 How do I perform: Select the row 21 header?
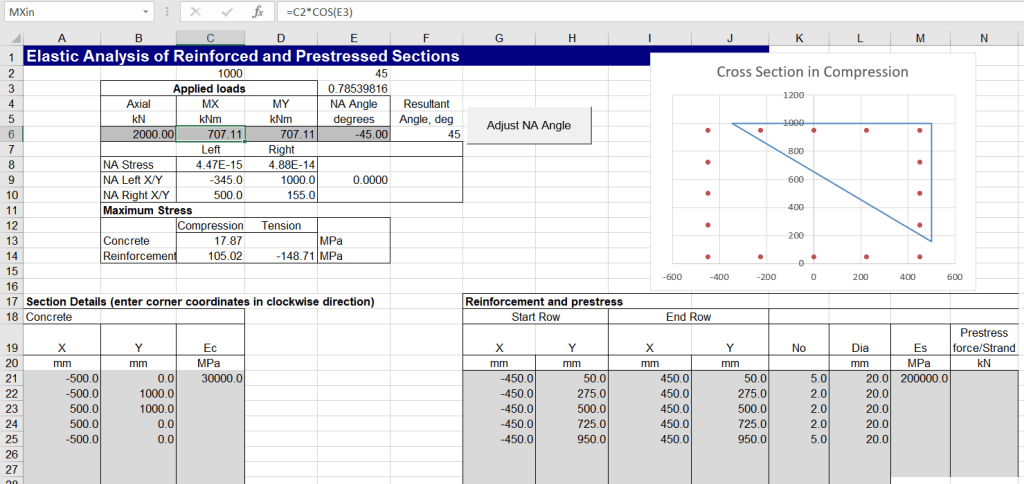(10, 379)
